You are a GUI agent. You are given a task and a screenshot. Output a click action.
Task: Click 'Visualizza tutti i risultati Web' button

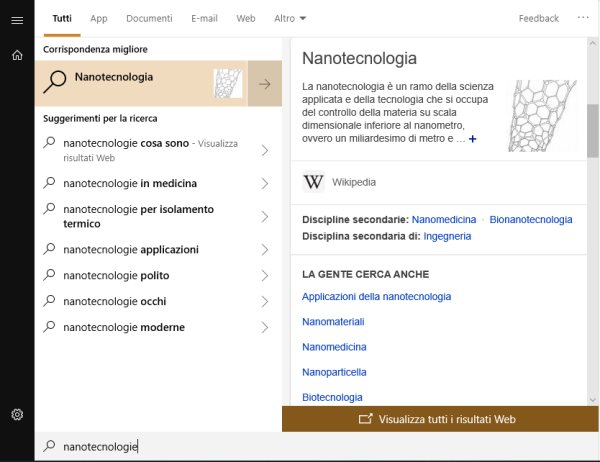(440, 419)
